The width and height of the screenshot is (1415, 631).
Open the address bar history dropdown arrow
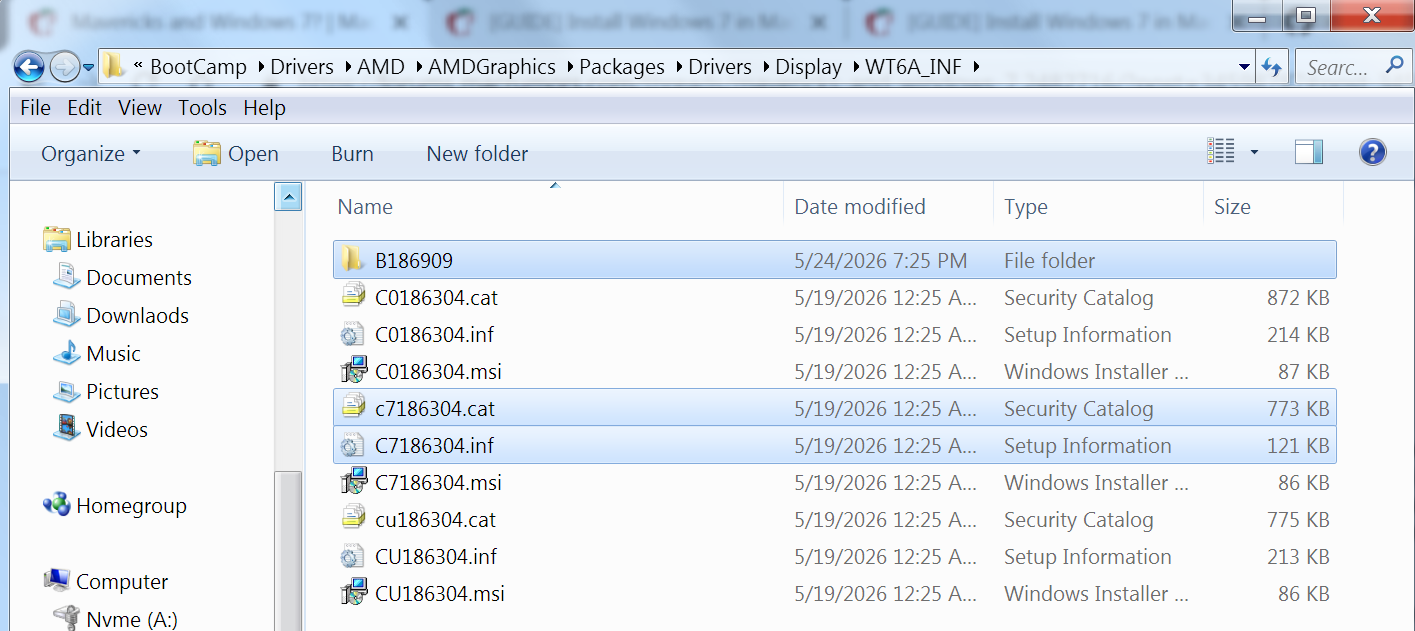1244,67
